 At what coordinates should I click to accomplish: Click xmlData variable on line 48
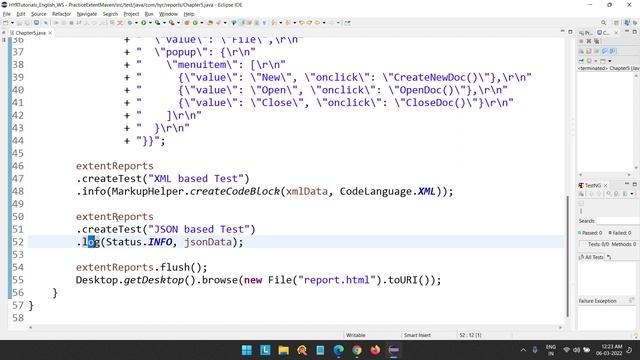(x=307, y=191)
